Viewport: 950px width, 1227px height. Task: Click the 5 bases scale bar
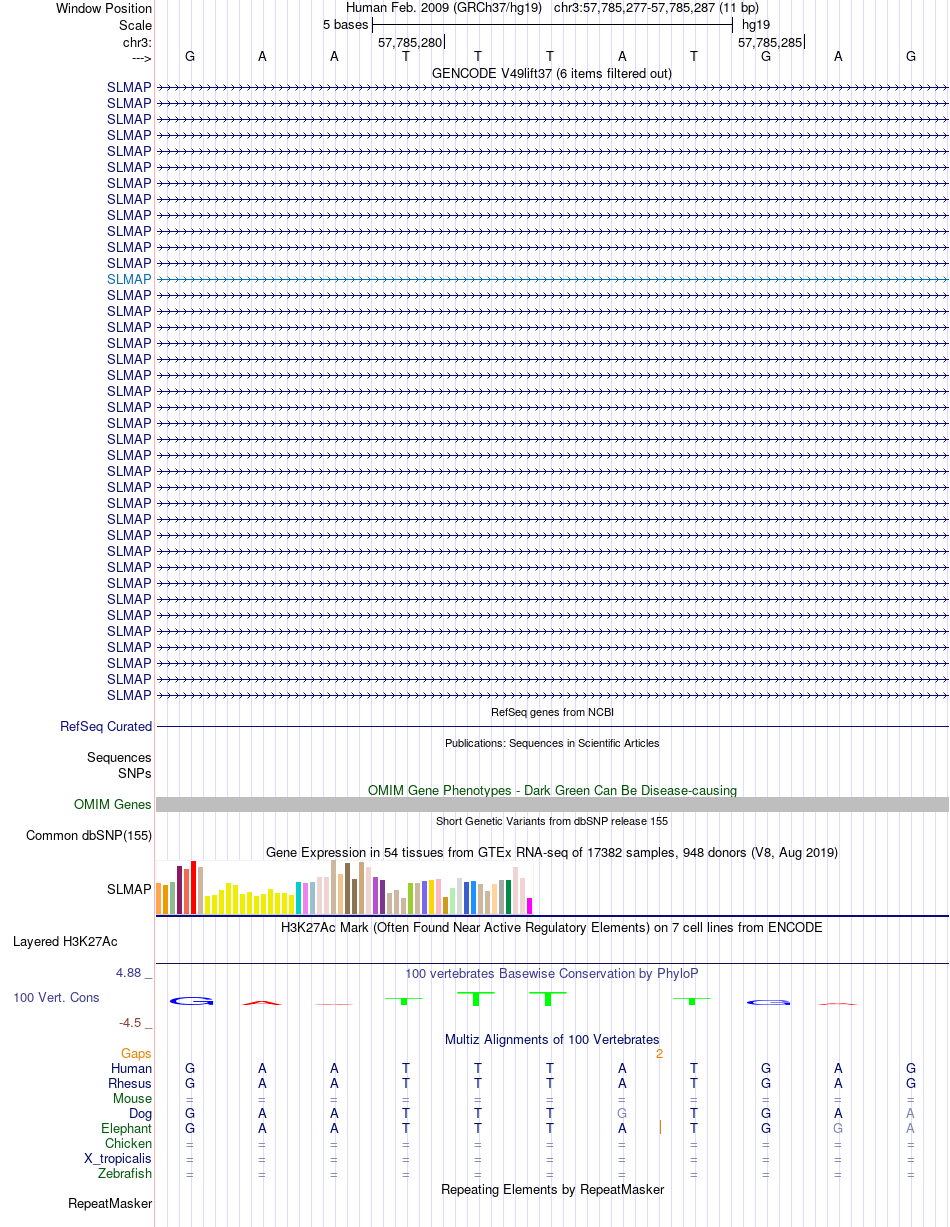coord(552,25)
